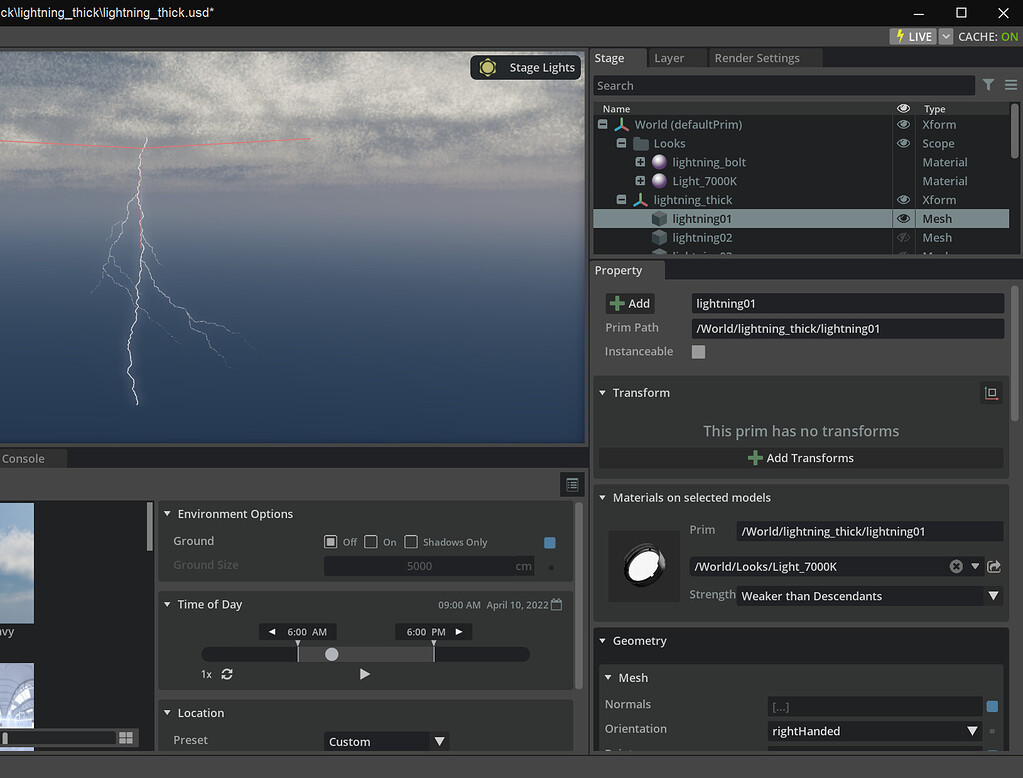Viewport: 1023px width, 778px height.
Task: Click the export arrow icon beside the material path
Action: click(994, 566)
